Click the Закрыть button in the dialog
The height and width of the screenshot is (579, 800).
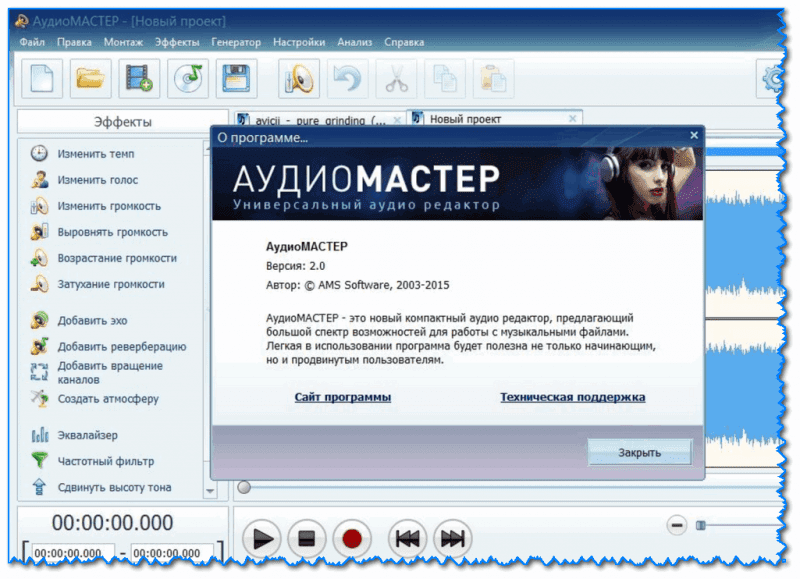(640, 452)
